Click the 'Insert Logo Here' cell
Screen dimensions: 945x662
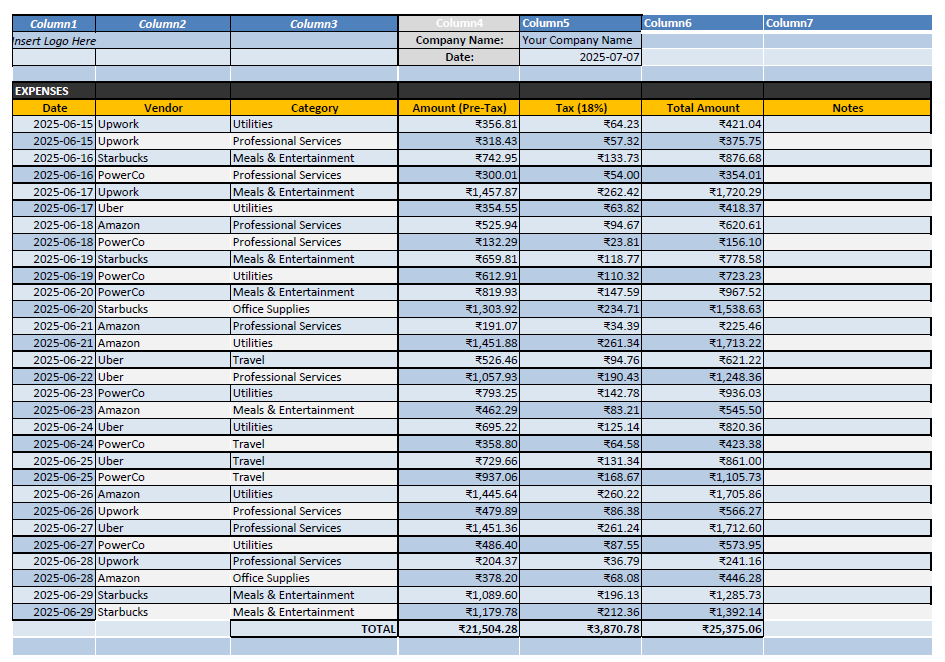(x=54, y=41)
